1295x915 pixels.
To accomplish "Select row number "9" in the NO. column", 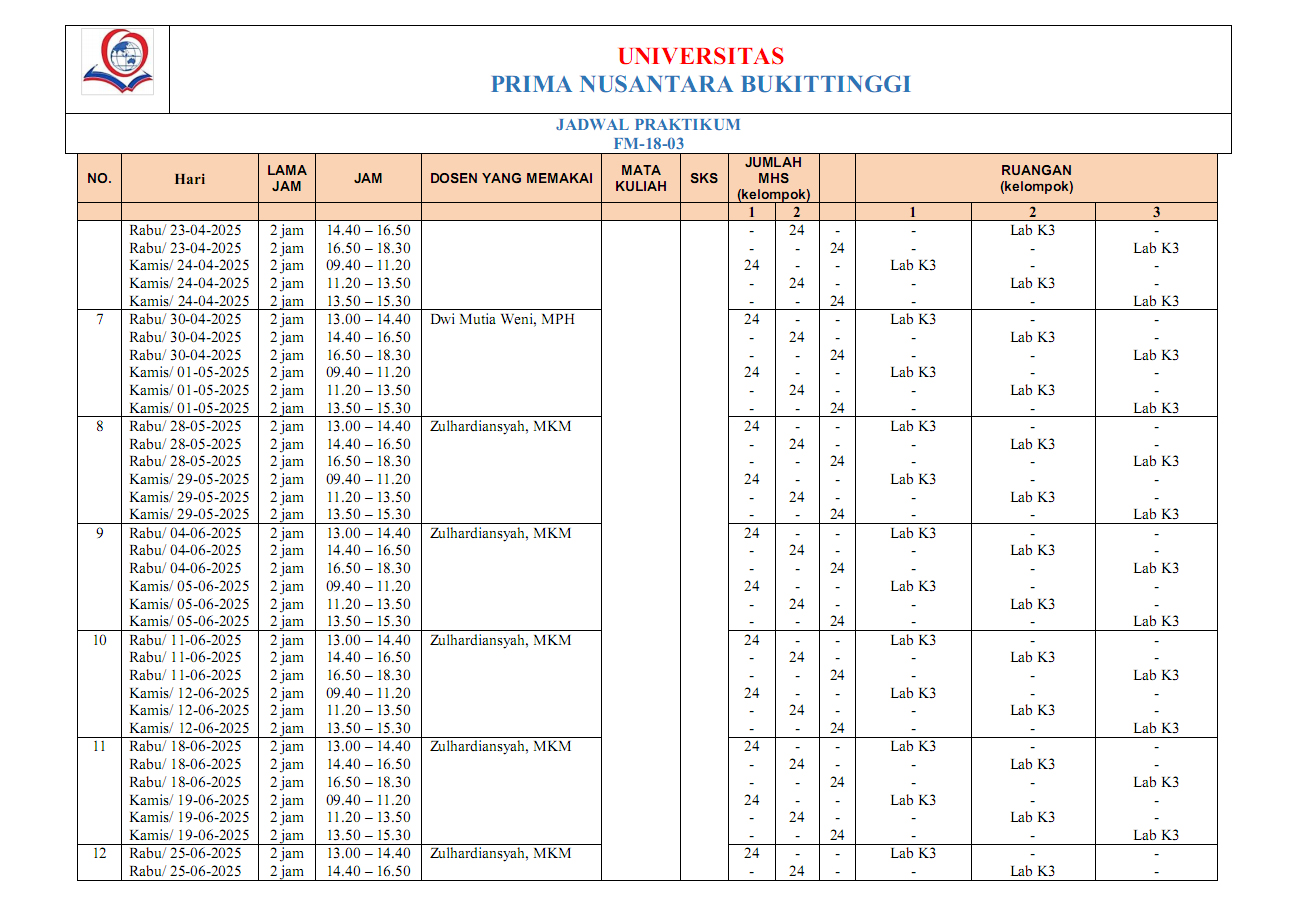I will pyautogui.click(x=99, y=533).
